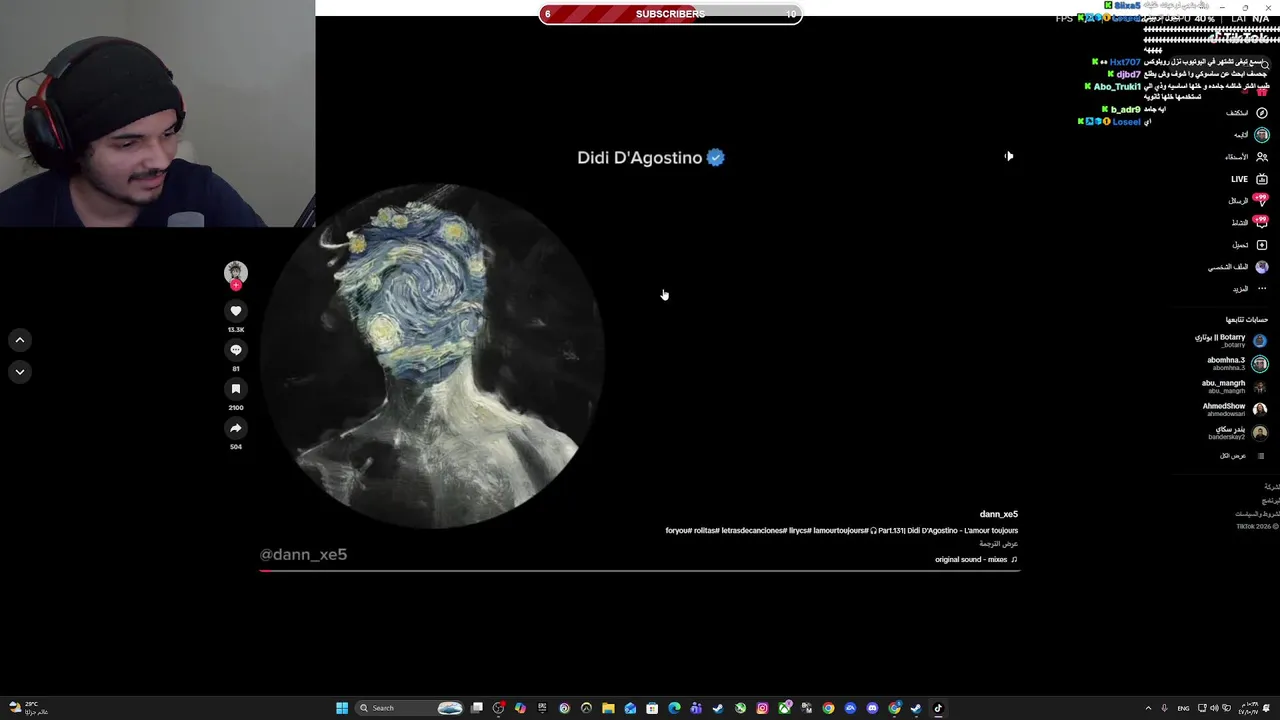
Task: Click the #foryou hashtag in caption
Action: click(x=679, y=531)
